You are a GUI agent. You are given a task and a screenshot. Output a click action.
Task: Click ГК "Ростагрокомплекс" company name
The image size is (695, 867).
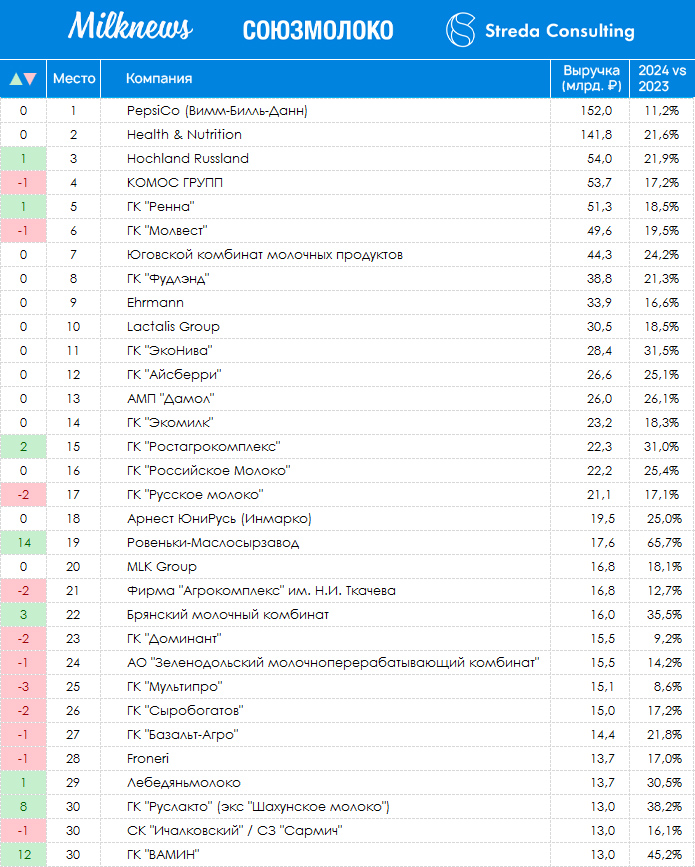point(203,447)
